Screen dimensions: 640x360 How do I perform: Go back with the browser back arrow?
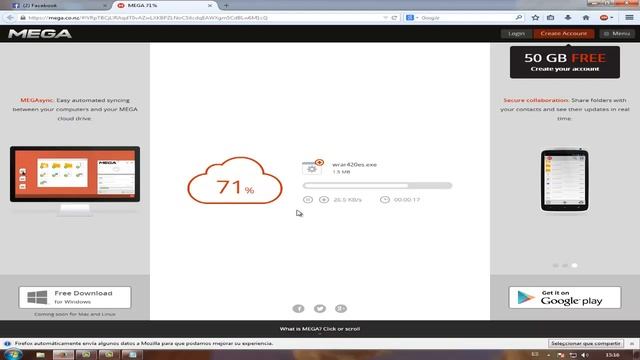(x=10, y=18)
